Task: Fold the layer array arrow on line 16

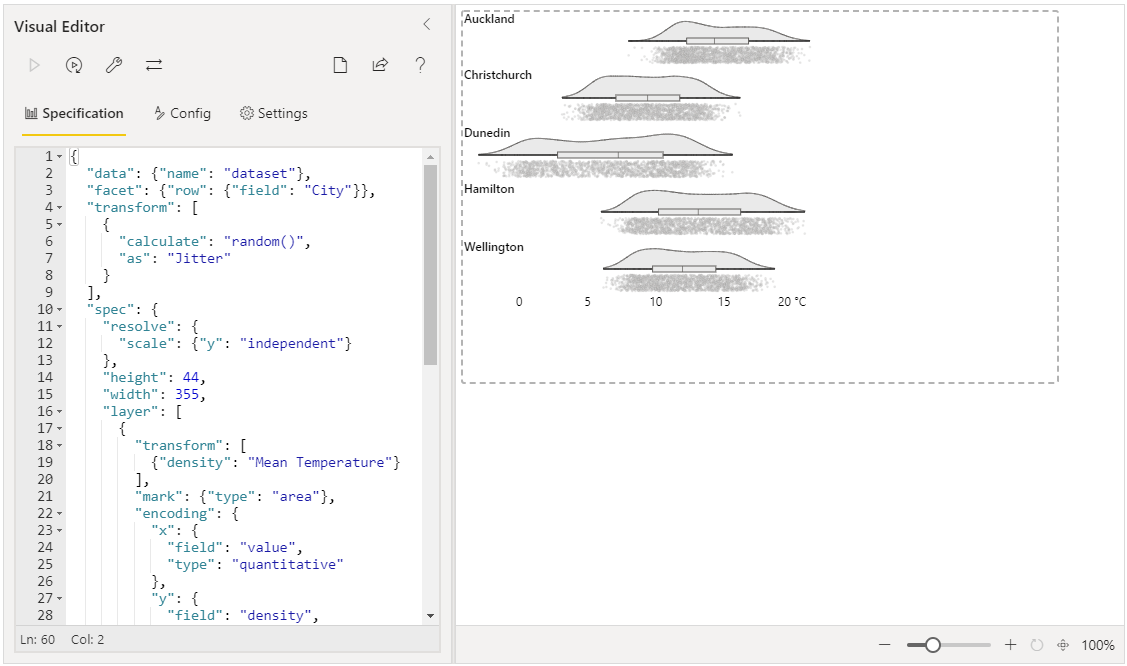Action: click(60, 412)
